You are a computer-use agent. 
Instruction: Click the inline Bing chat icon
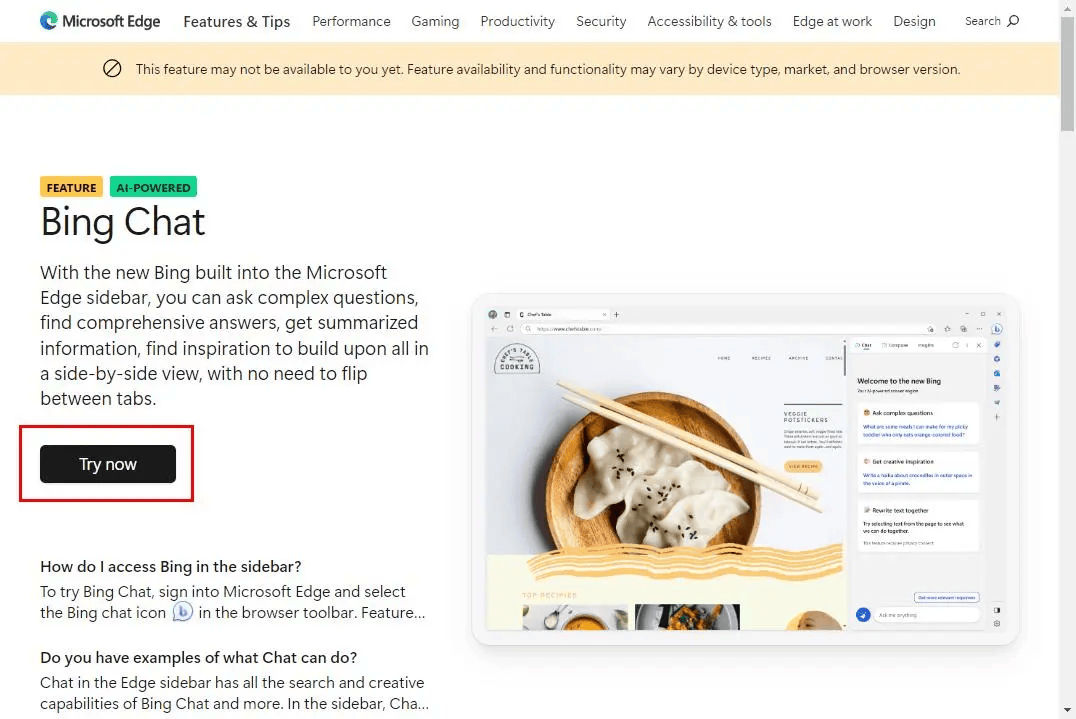coord(182,612)
